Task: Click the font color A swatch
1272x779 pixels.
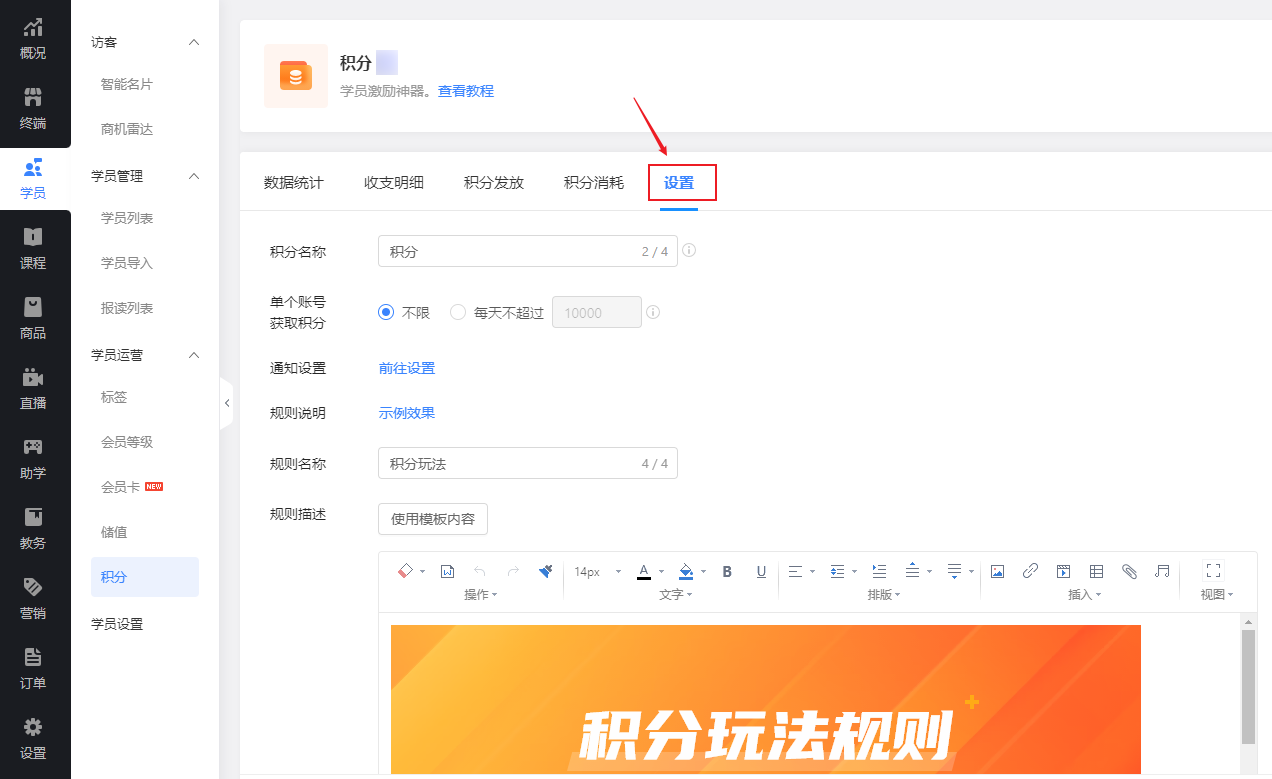Action: click(x=644, y=571)
